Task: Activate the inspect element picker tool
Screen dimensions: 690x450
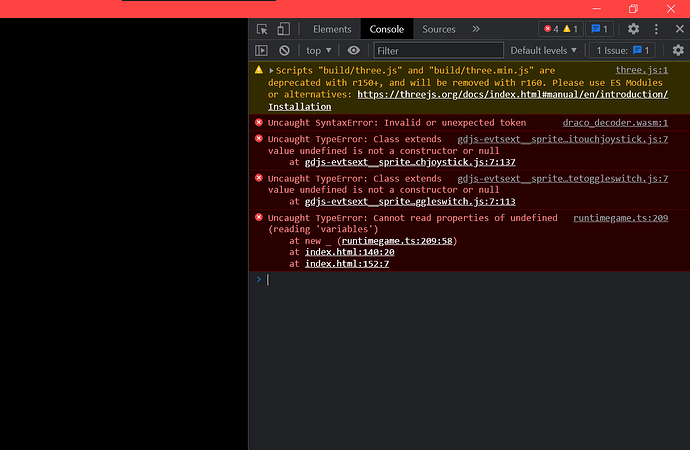Action: point(262,29)
